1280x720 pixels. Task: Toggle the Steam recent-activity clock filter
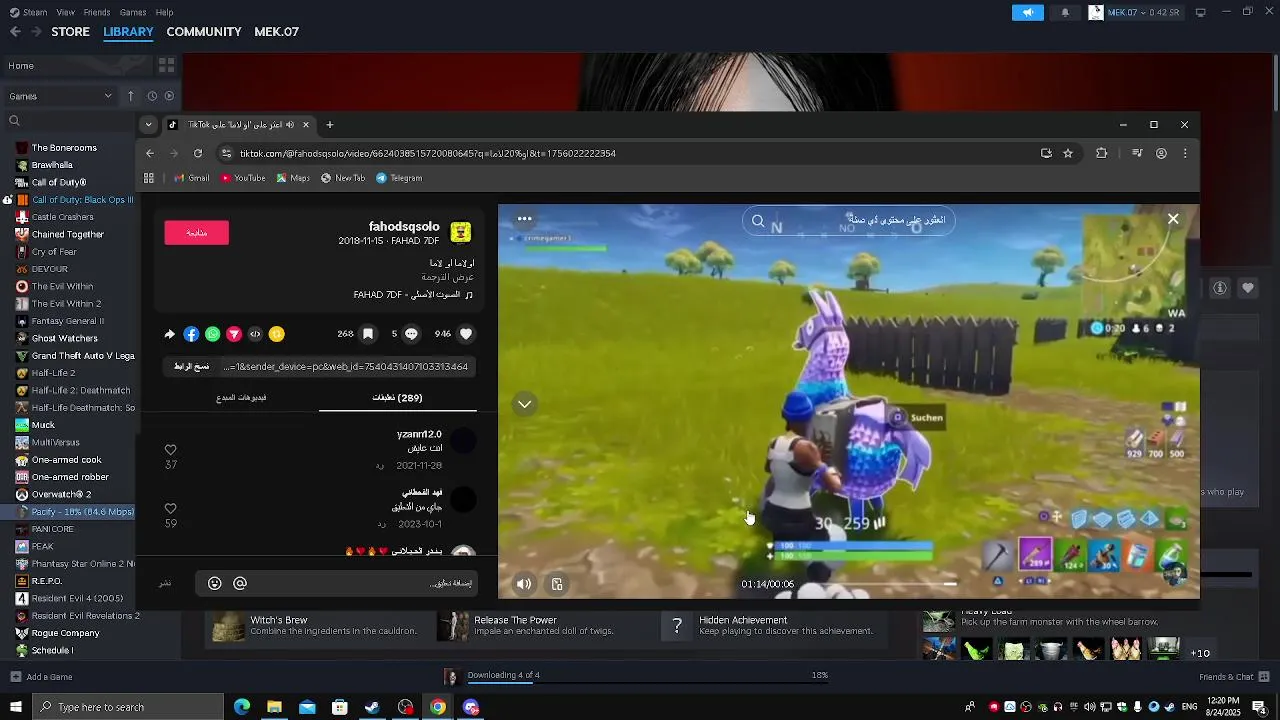[x=152, y=96]
